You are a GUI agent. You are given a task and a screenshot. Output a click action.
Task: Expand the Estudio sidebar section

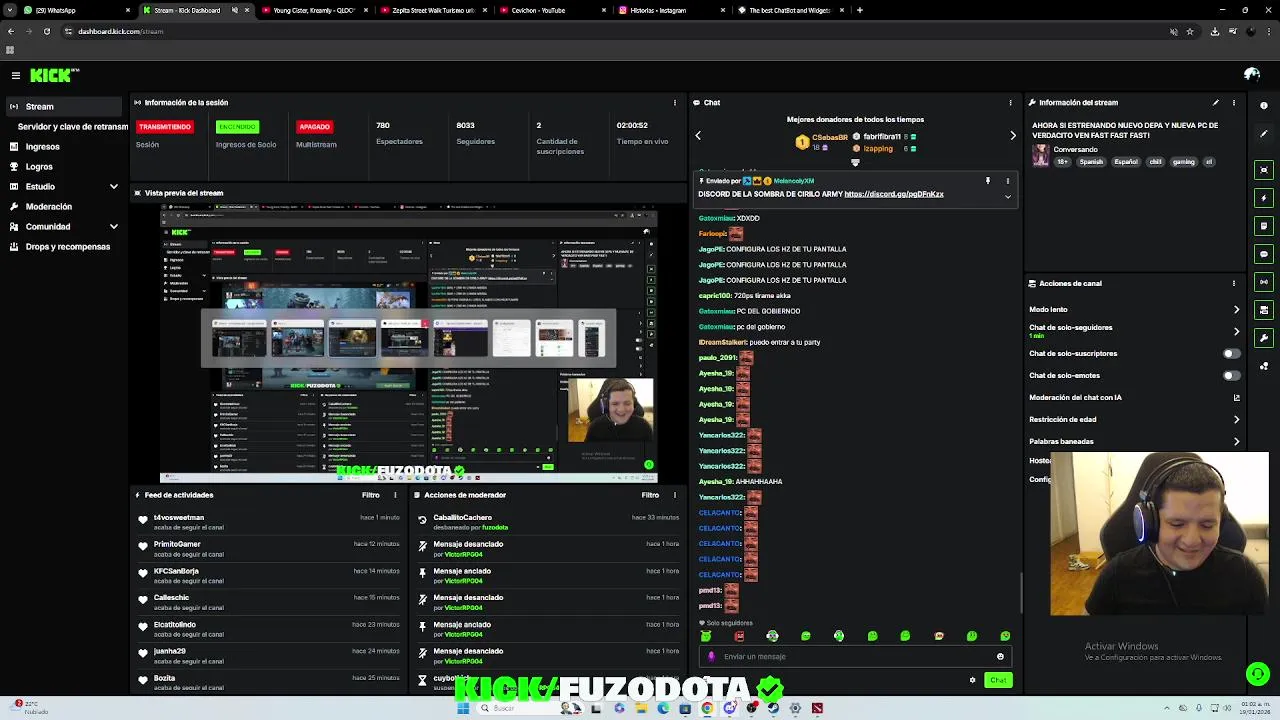(x=113, y=186)
